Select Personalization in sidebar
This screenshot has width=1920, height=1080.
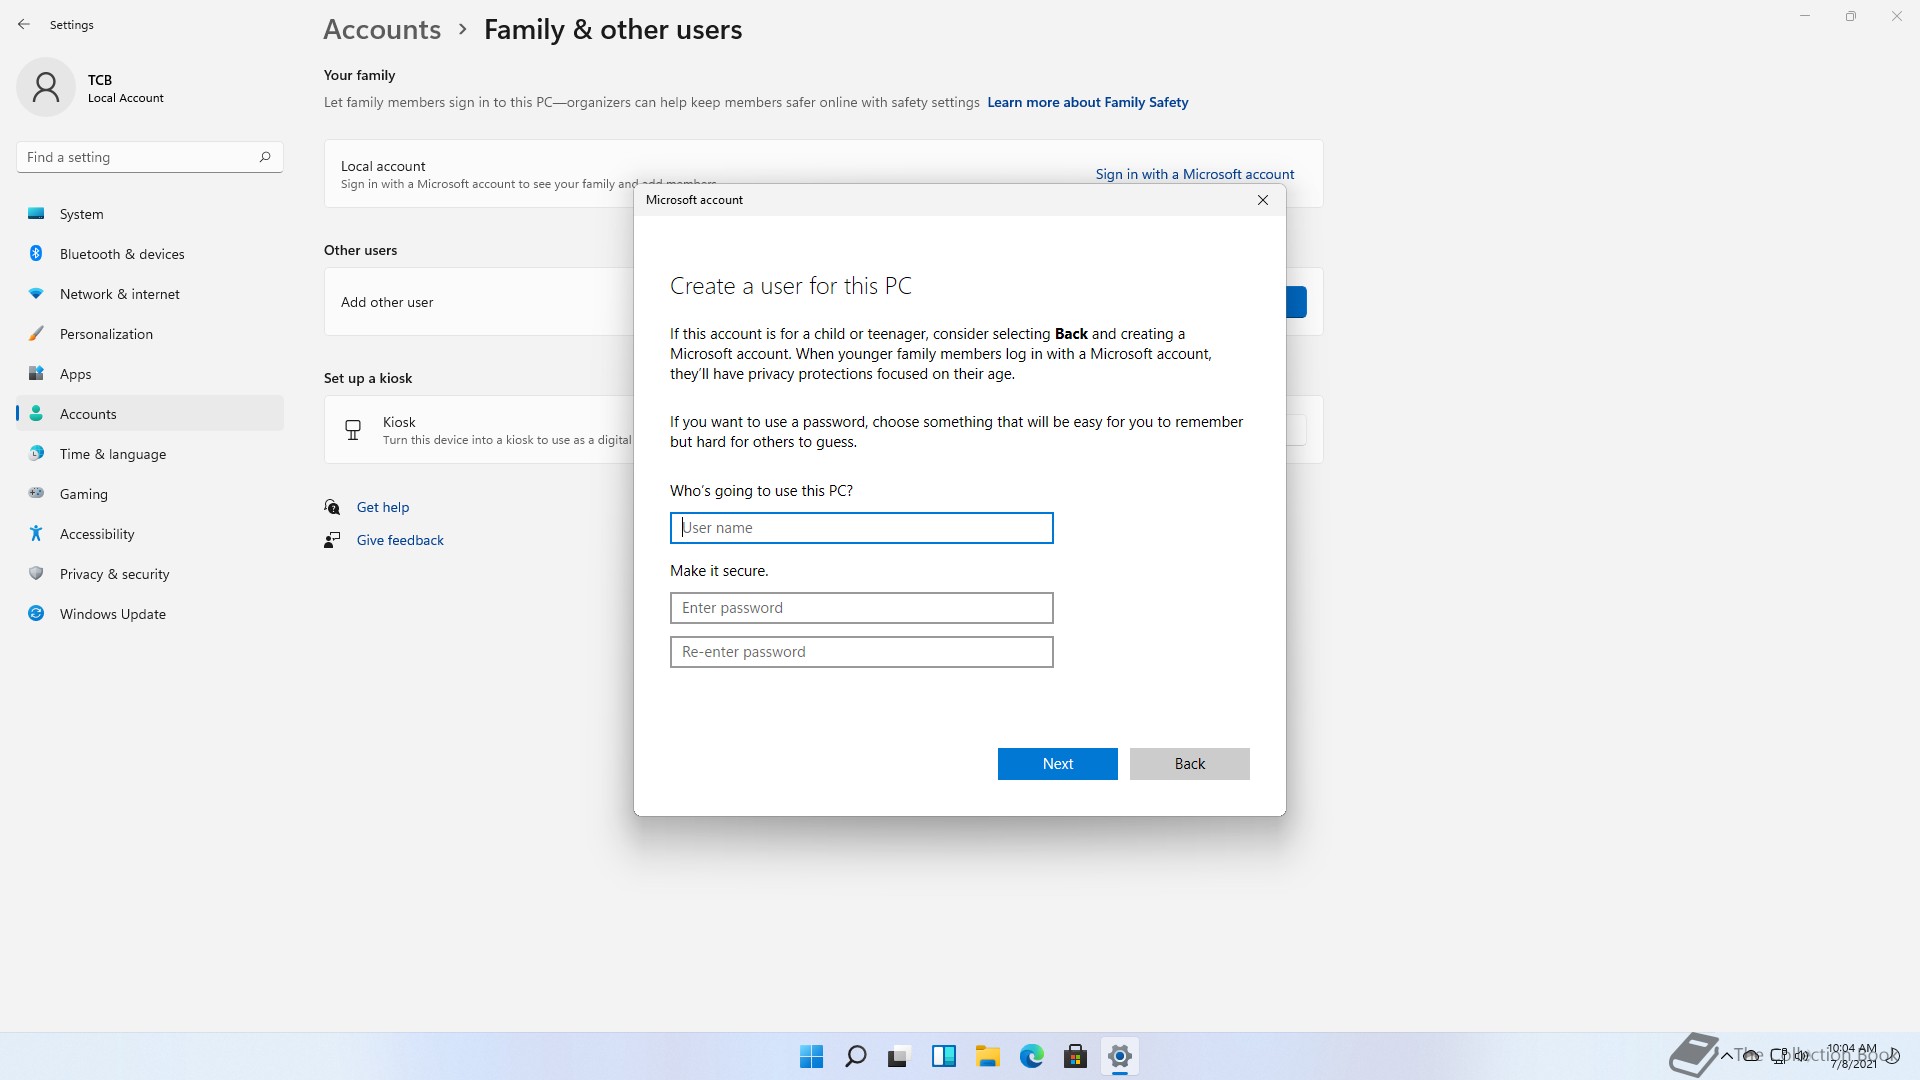tap(150, 334)
